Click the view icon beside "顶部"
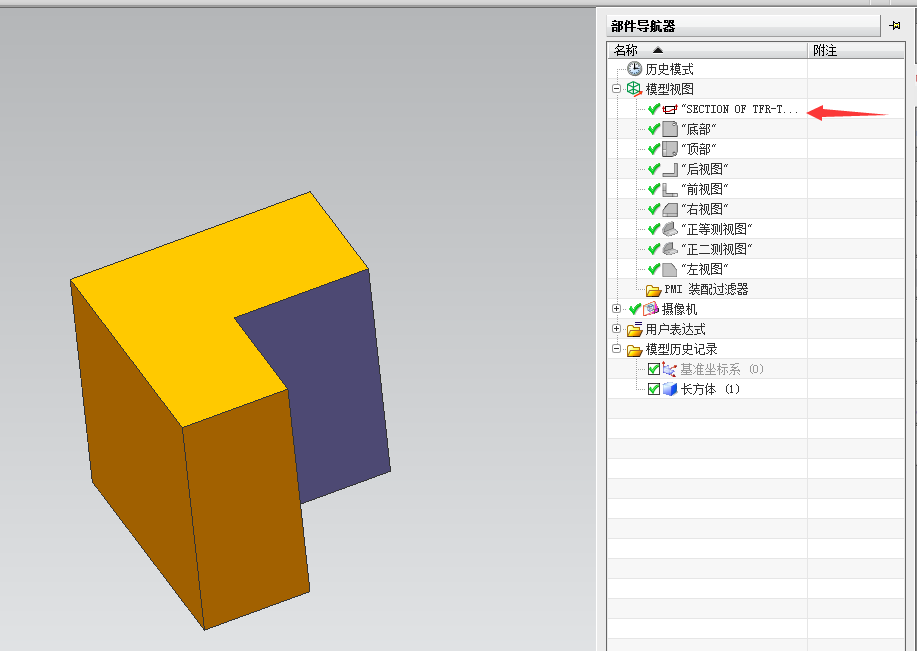This screenshot has height=651, width=917. [x=670, y=149]
